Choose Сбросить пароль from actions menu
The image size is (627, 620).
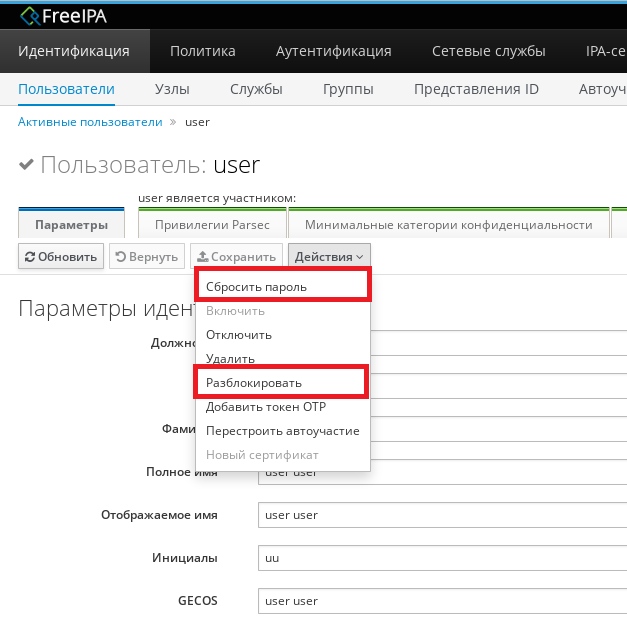point(256,287)
